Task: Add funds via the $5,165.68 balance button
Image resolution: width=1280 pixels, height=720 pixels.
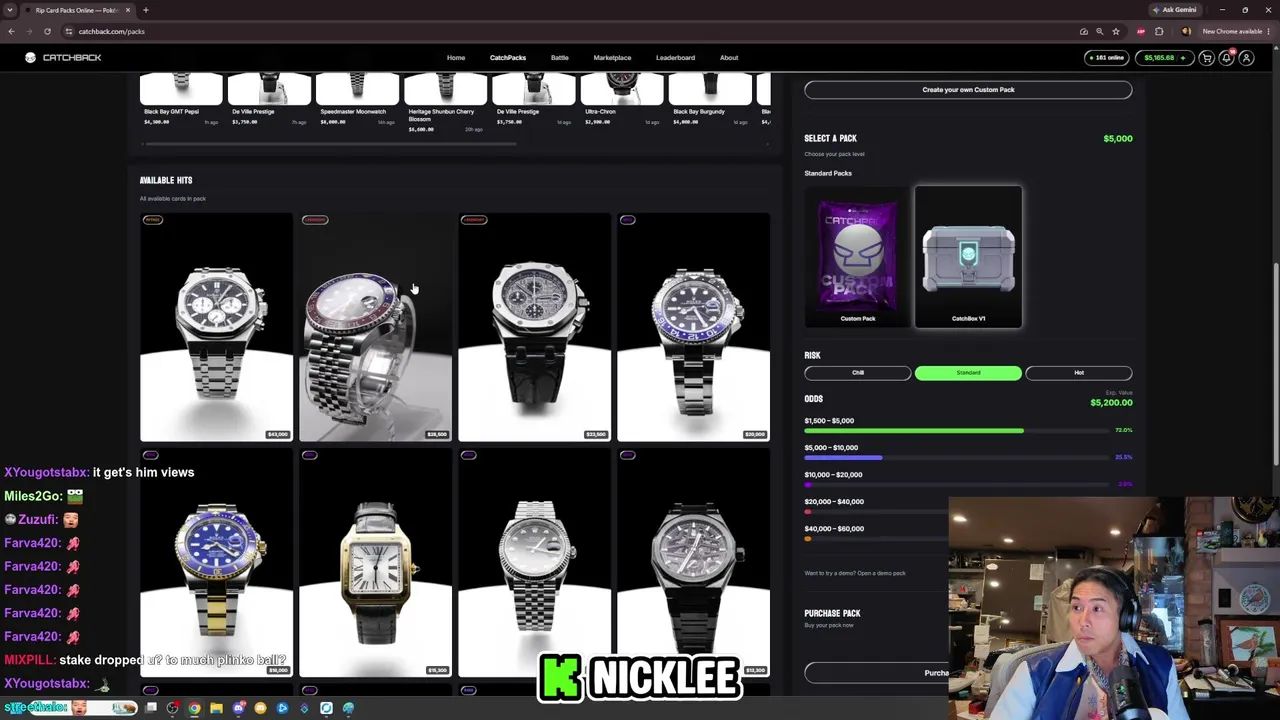Action: [x=1165, y=58]
